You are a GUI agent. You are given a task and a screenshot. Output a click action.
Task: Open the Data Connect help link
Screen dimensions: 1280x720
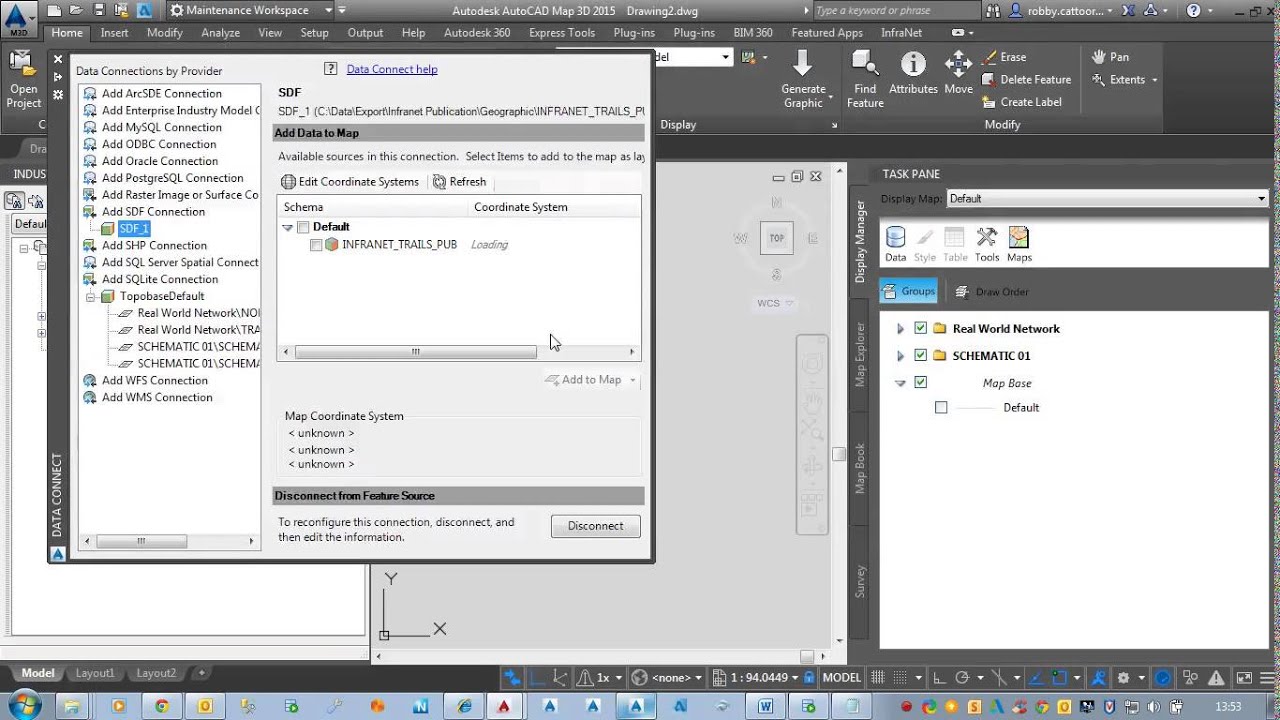[392, 69]
